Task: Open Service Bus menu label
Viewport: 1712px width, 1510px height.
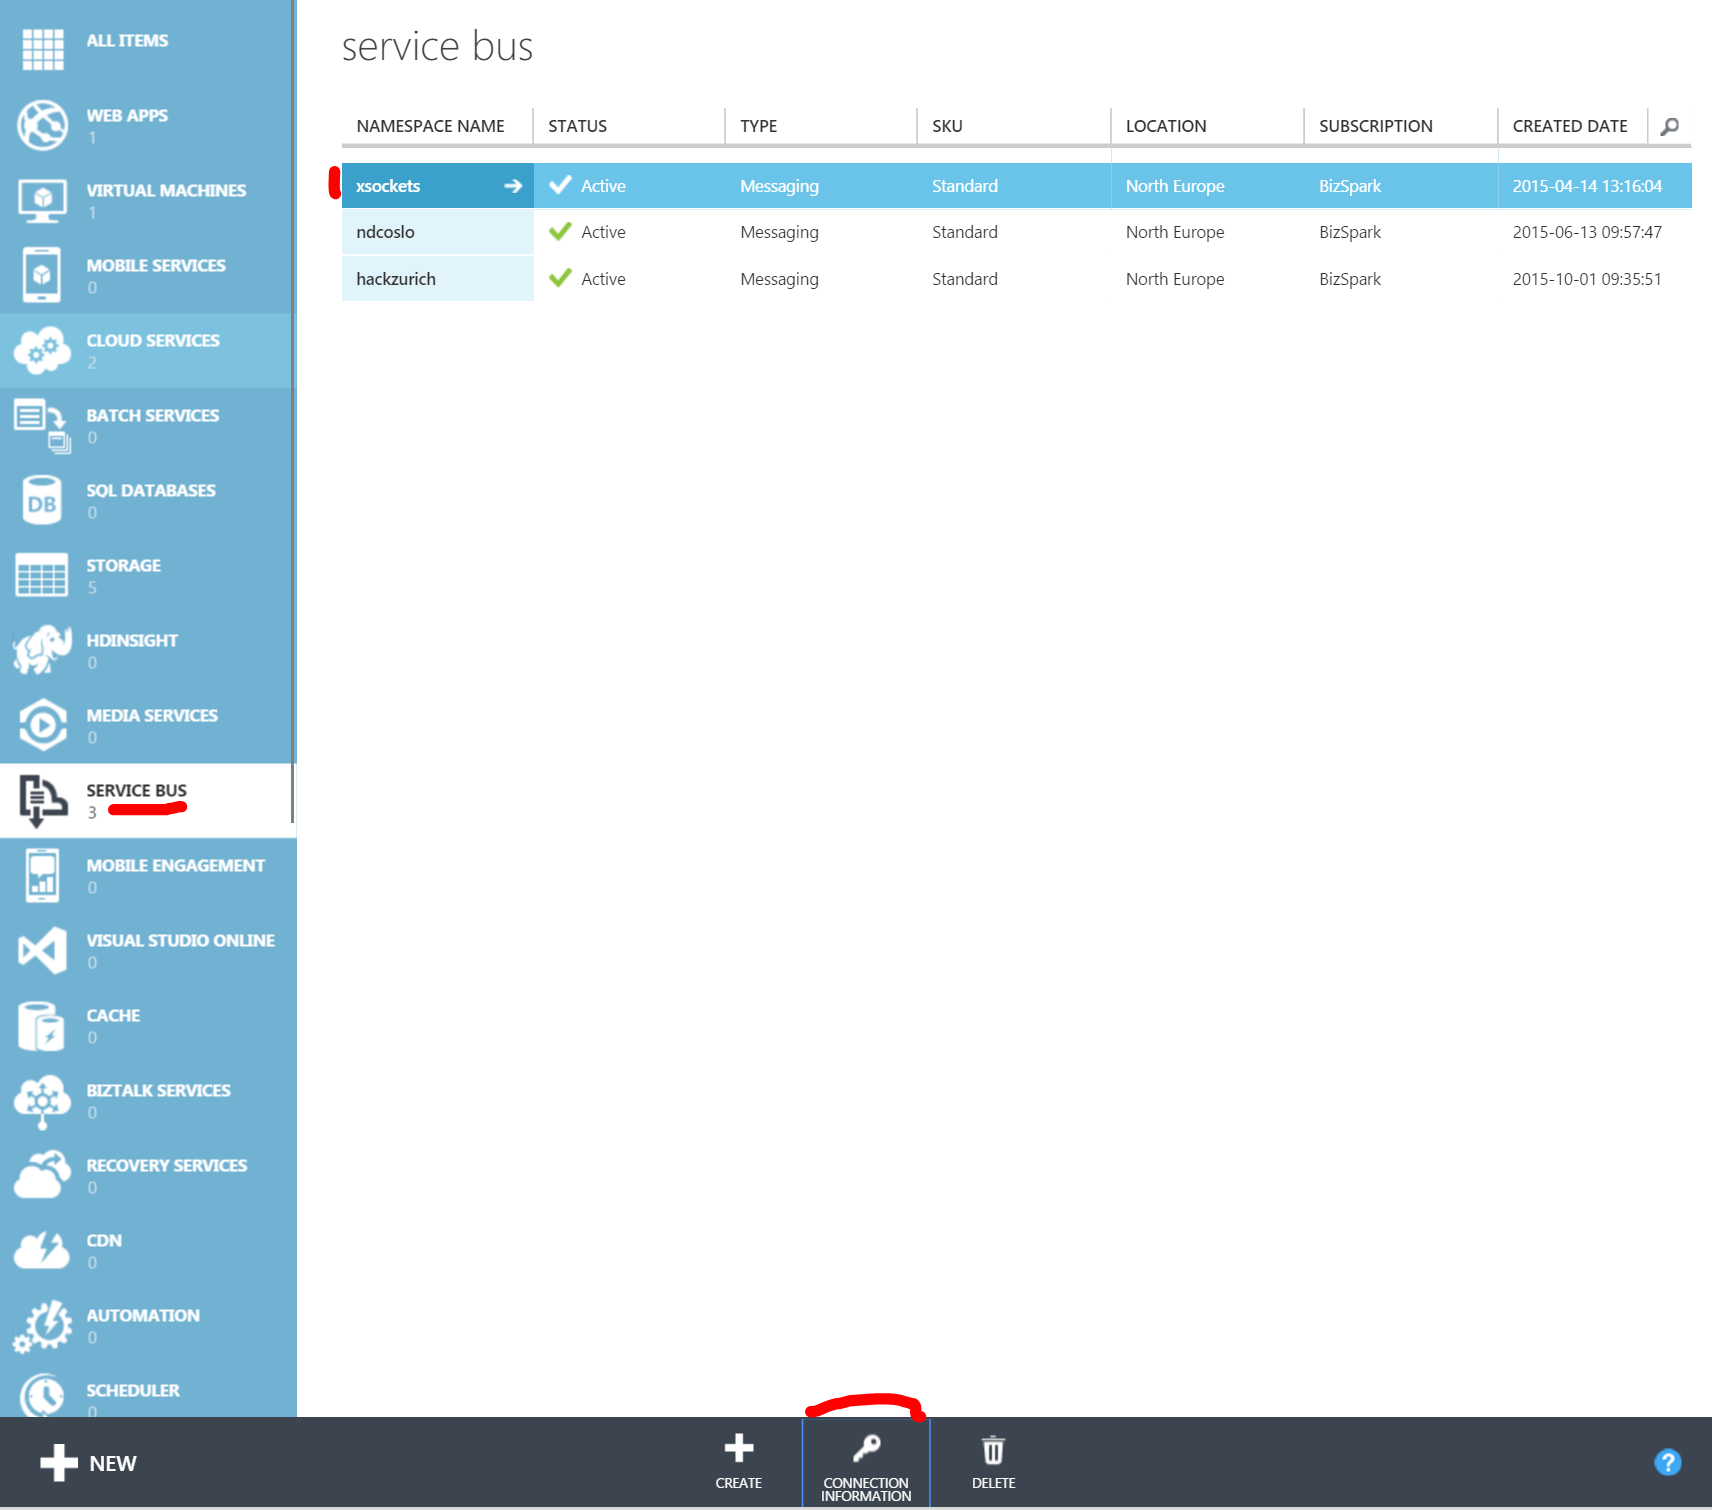Action: coord(136,790)
